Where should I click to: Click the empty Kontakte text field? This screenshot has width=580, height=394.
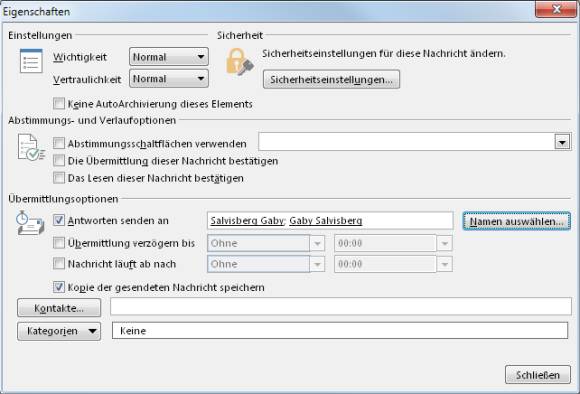[341, 306]
